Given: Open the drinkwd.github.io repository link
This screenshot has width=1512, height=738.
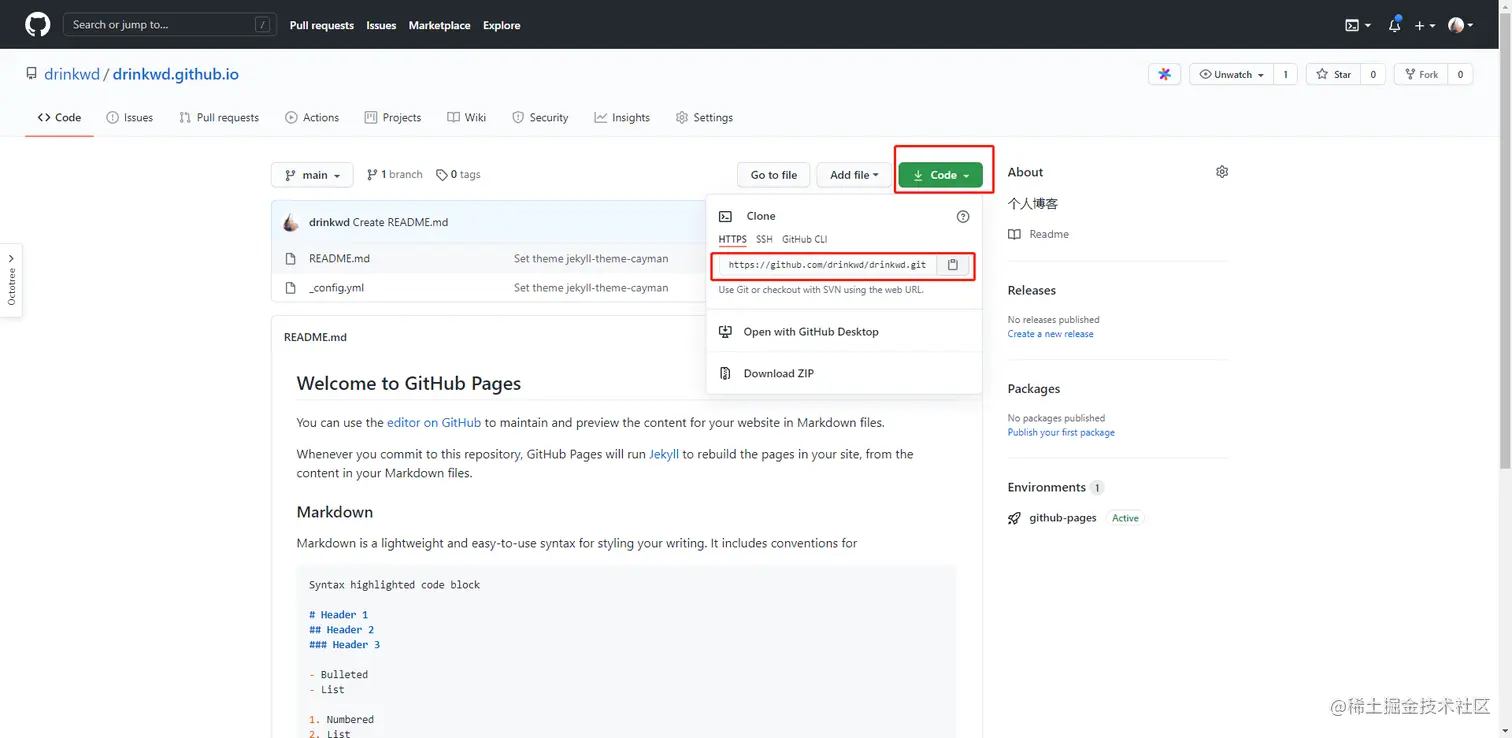Looking at the screenshot, I should pyautogui.click(x=176, y=74).
